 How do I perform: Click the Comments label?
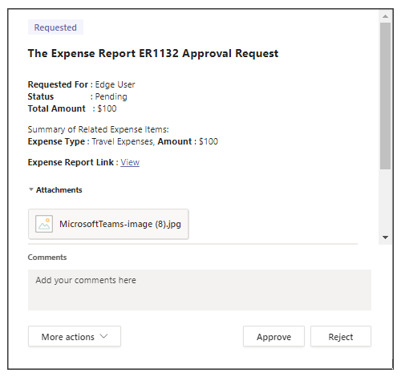[47, 257]
